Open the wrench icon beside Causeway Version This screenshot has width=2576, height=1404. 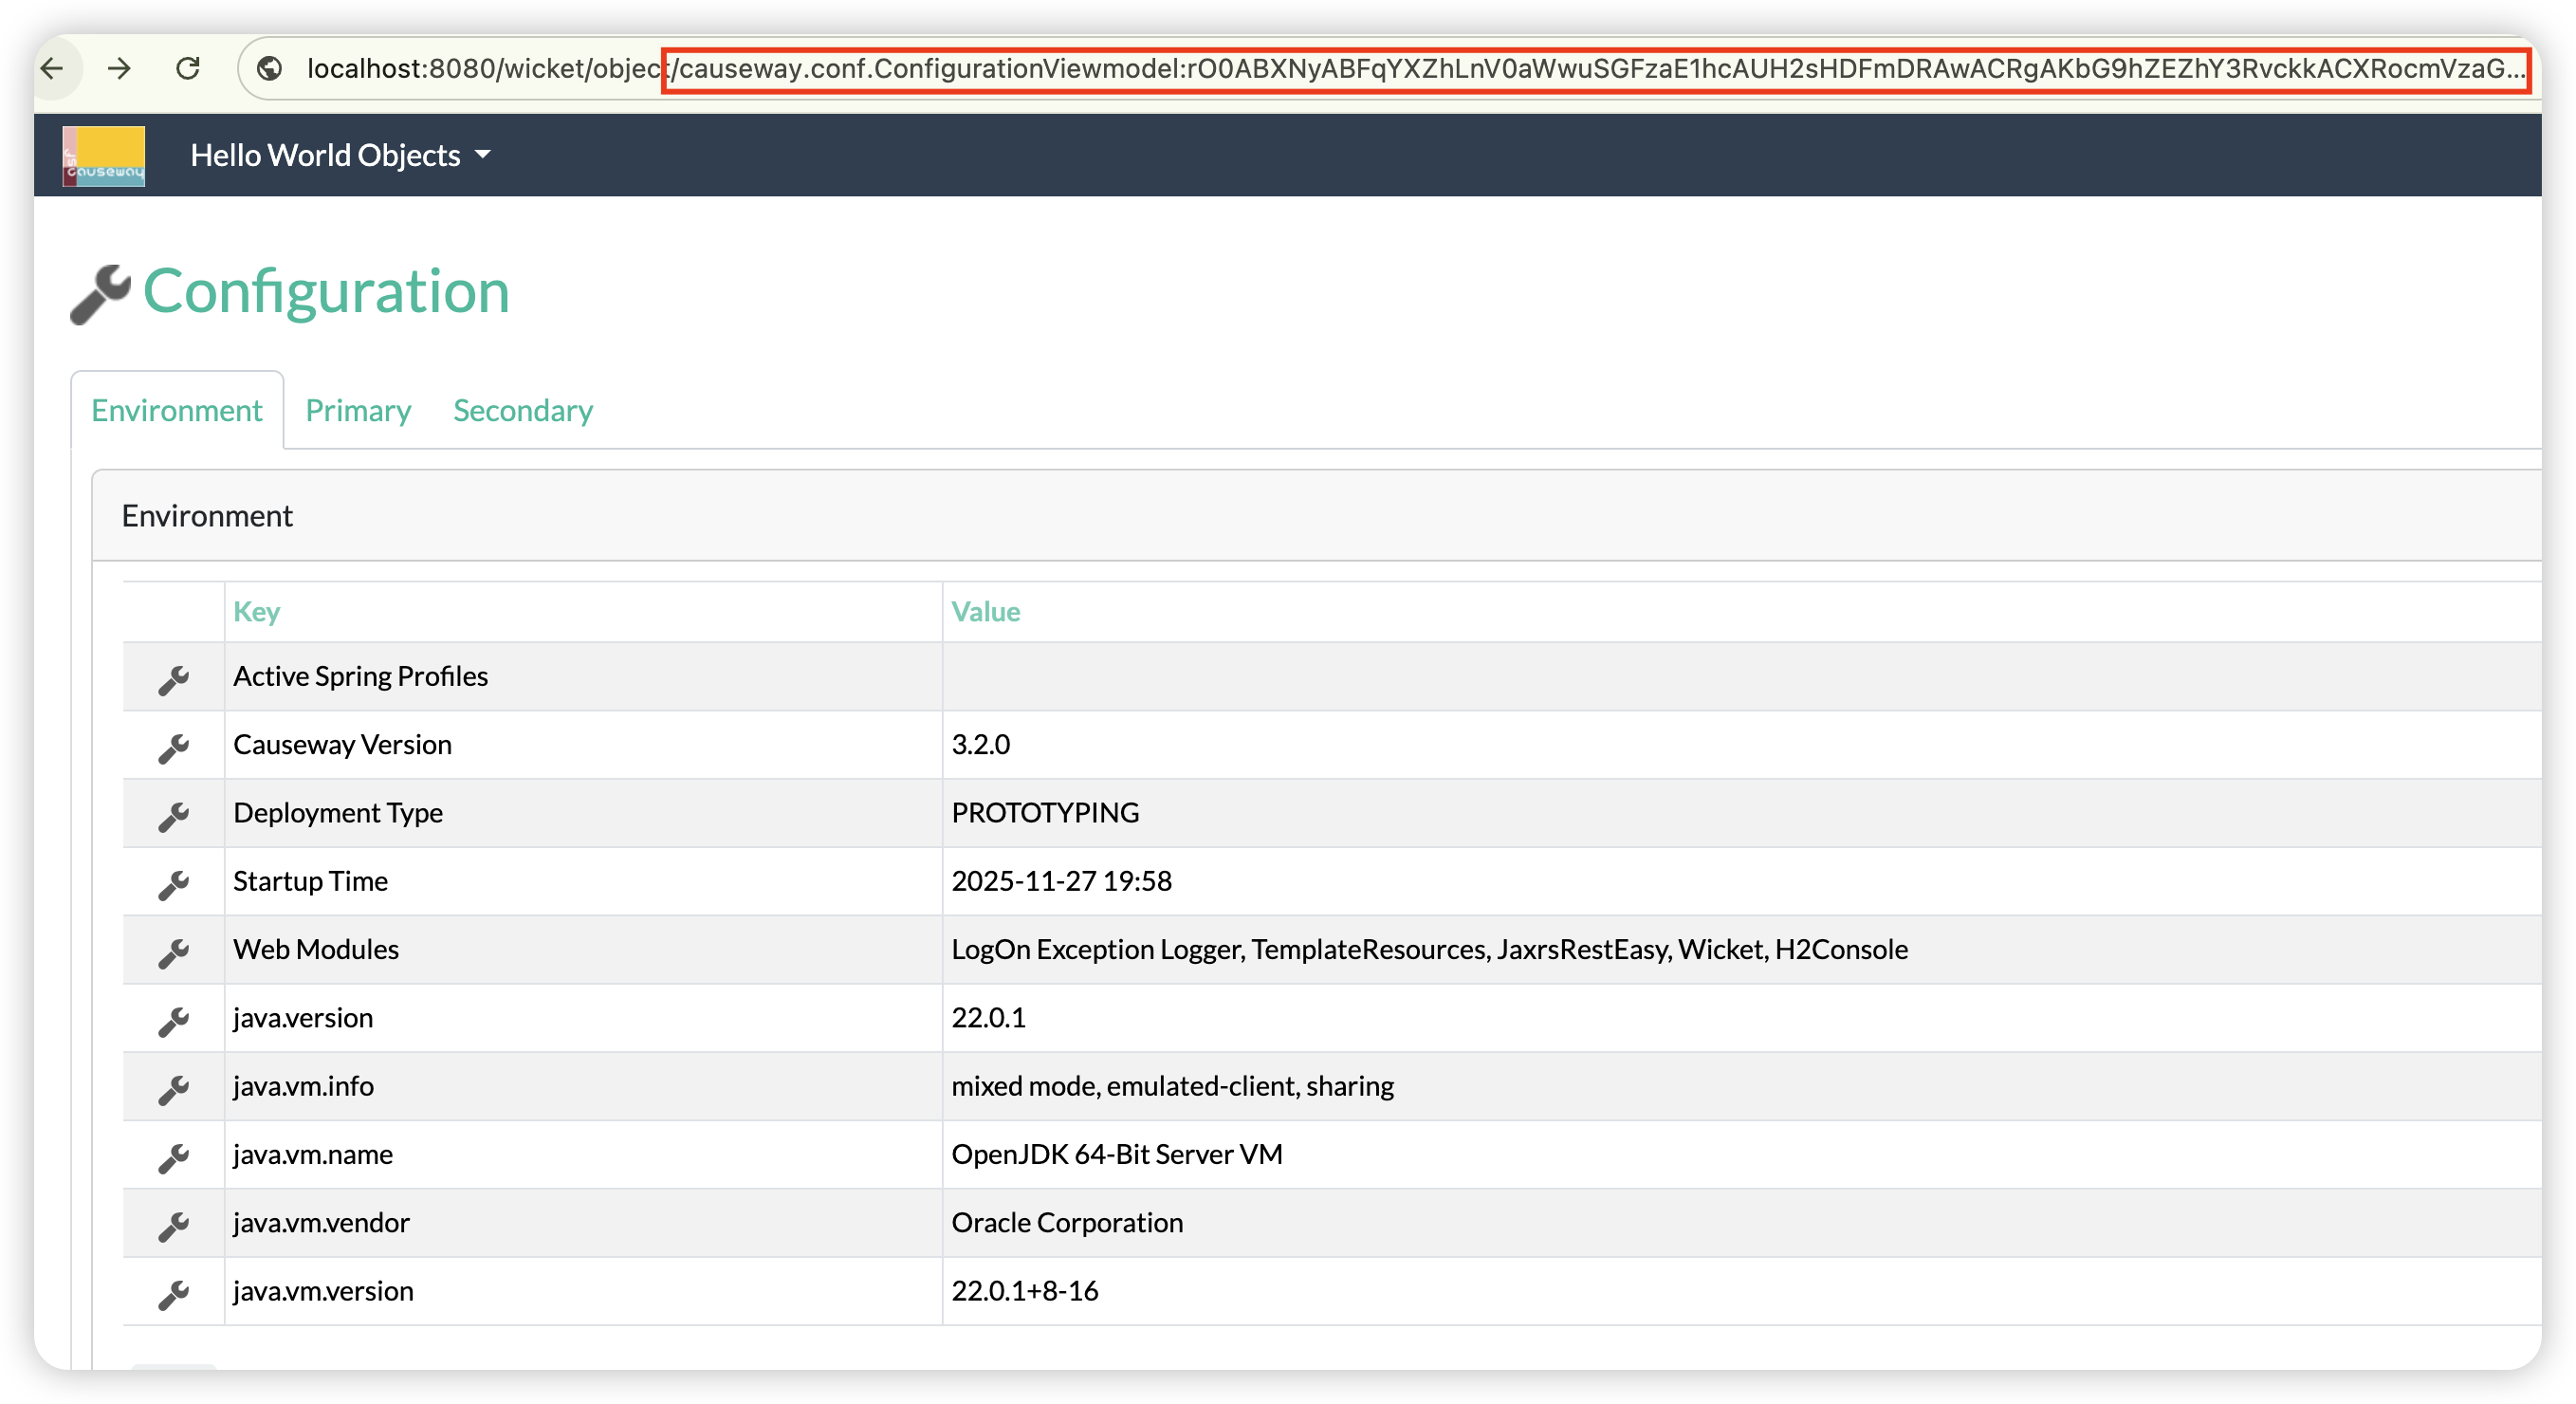[174, 747]
